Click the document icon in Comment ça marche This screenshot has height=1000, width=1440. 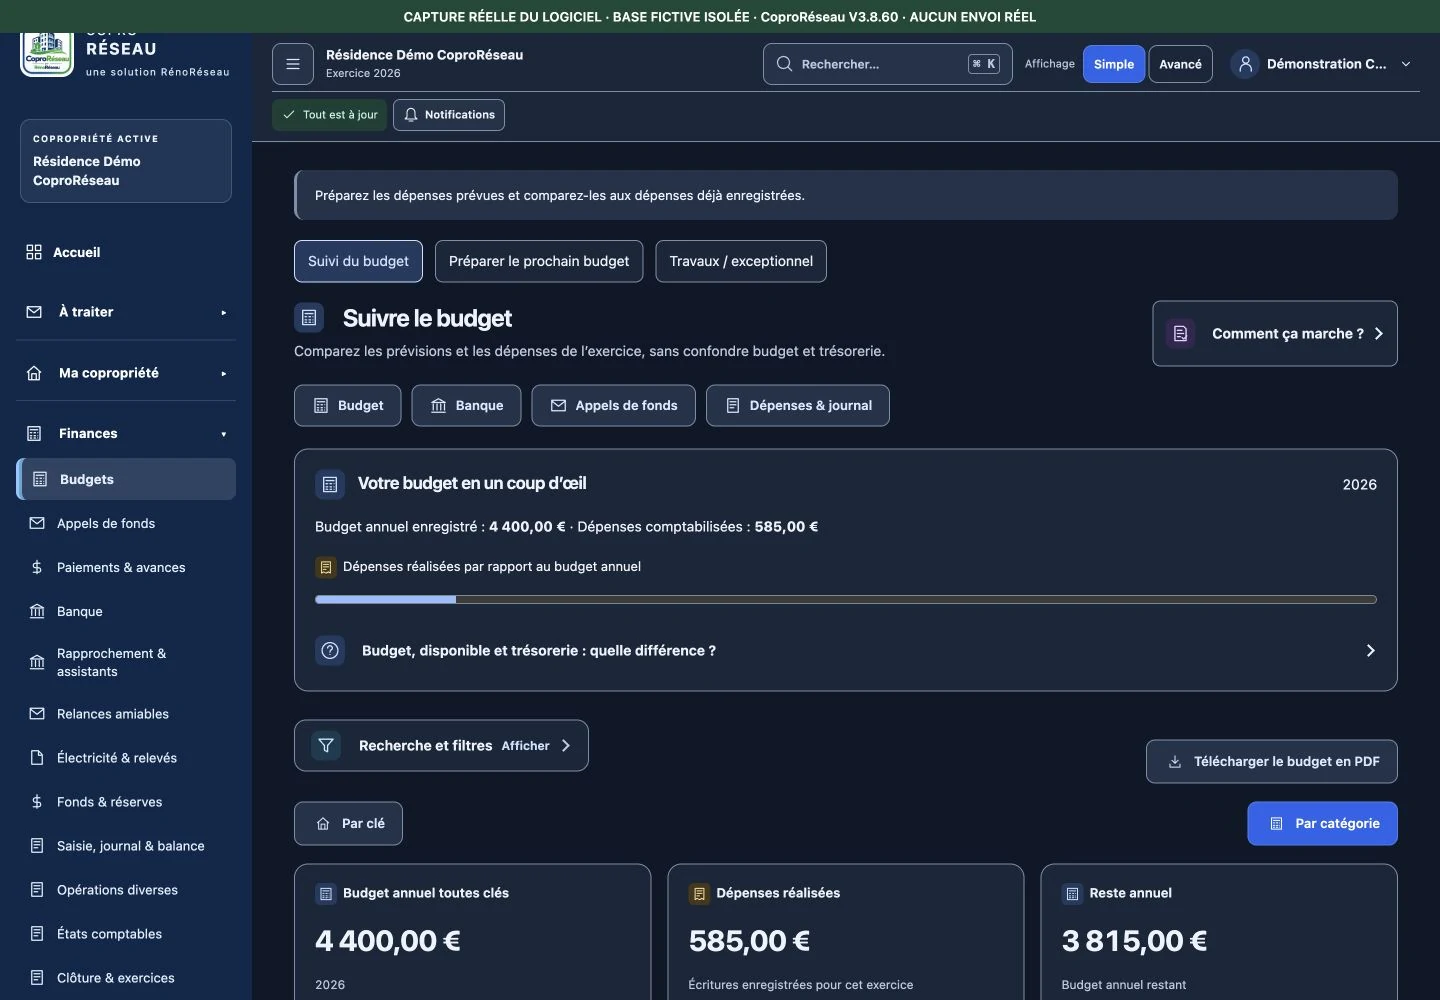click(1180, 334)
